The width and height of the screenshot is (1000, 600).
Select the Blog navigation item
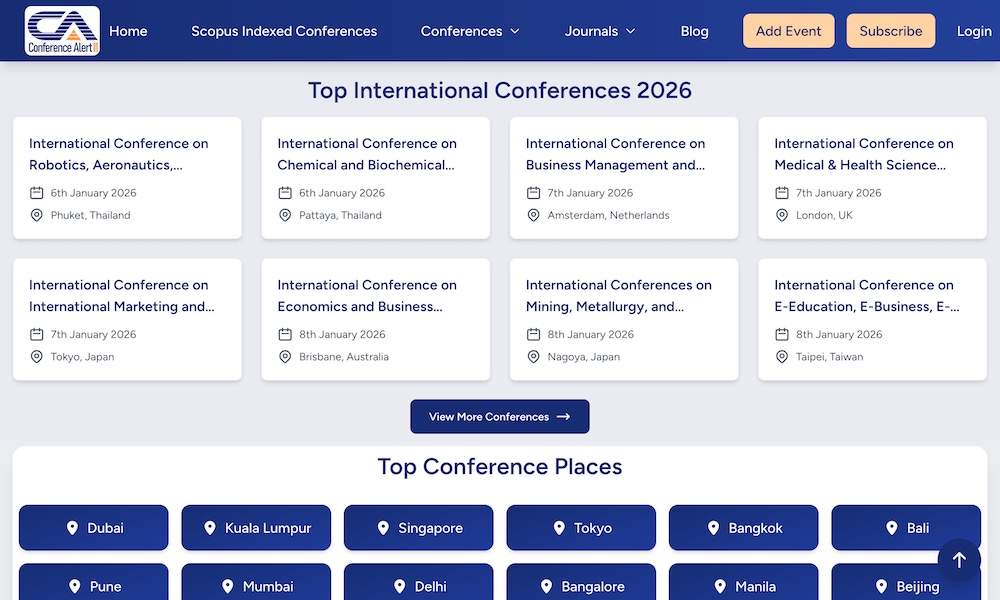(694, 31)
